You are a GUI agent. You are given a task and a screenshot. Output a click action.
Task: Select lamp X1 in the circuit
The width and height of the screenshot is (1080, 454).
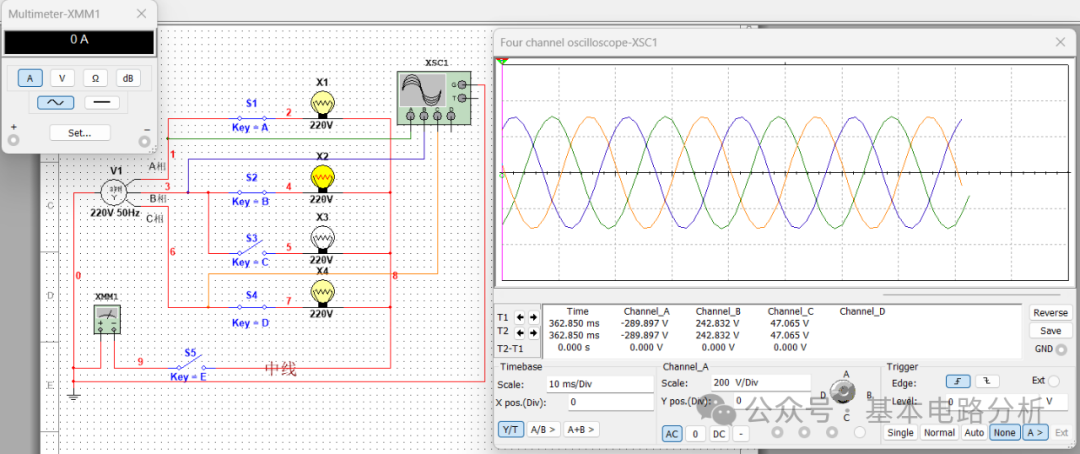click(x=322, y=106)
